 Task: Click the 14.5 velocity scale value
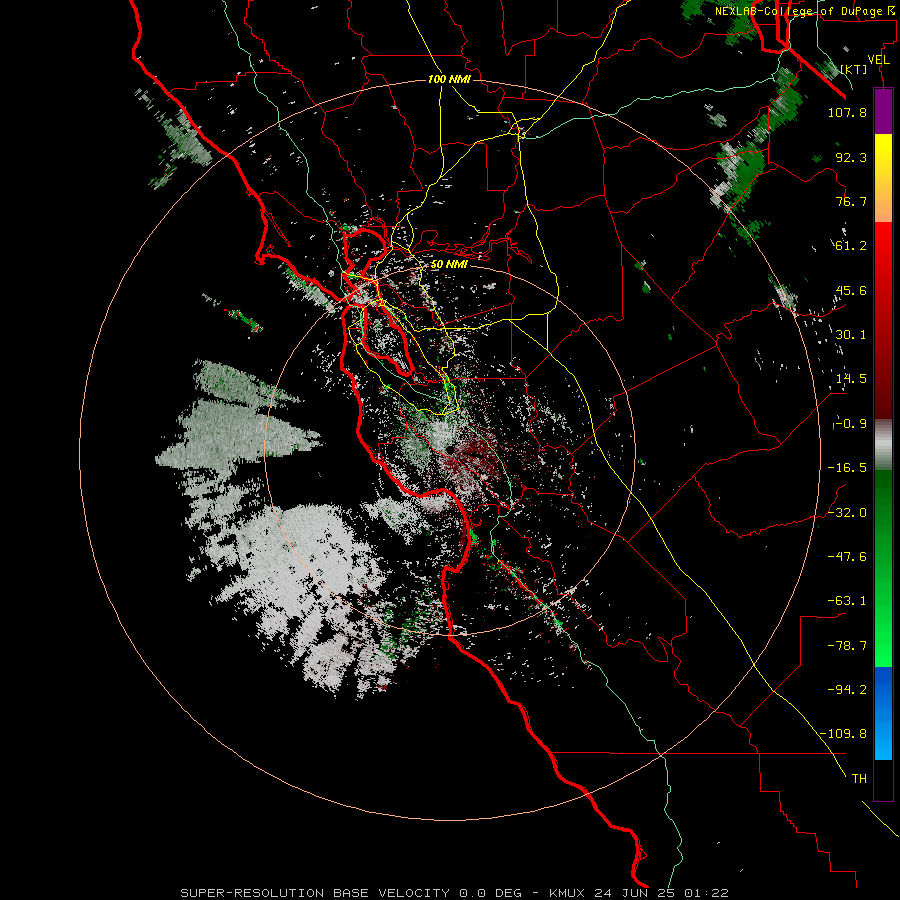tap(851, 379)
